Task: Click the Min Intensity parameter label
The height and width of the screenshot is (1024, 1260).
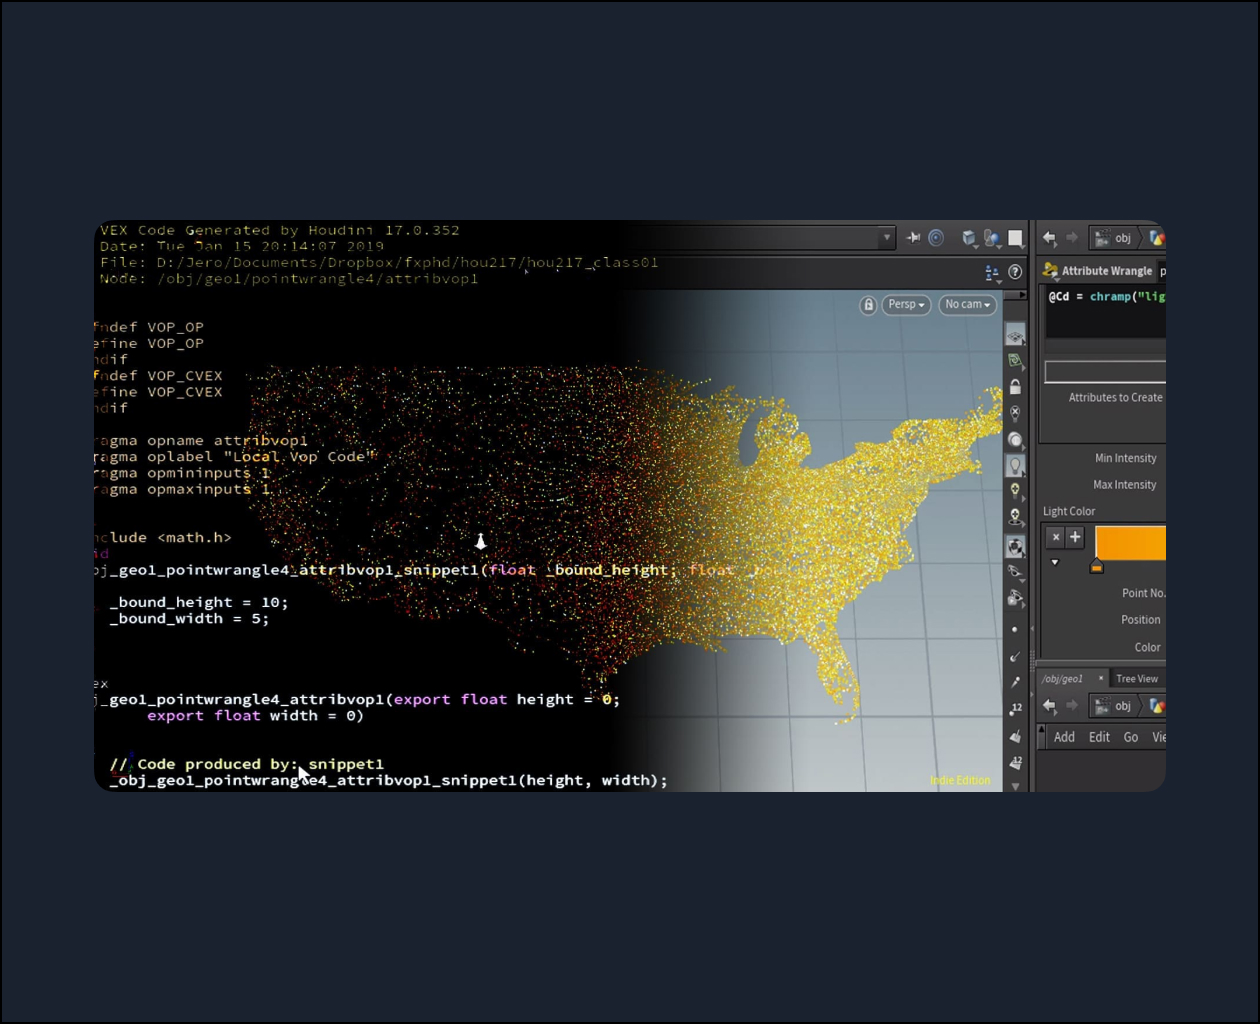Action: pyautogui.click(x=1125, y=458)
